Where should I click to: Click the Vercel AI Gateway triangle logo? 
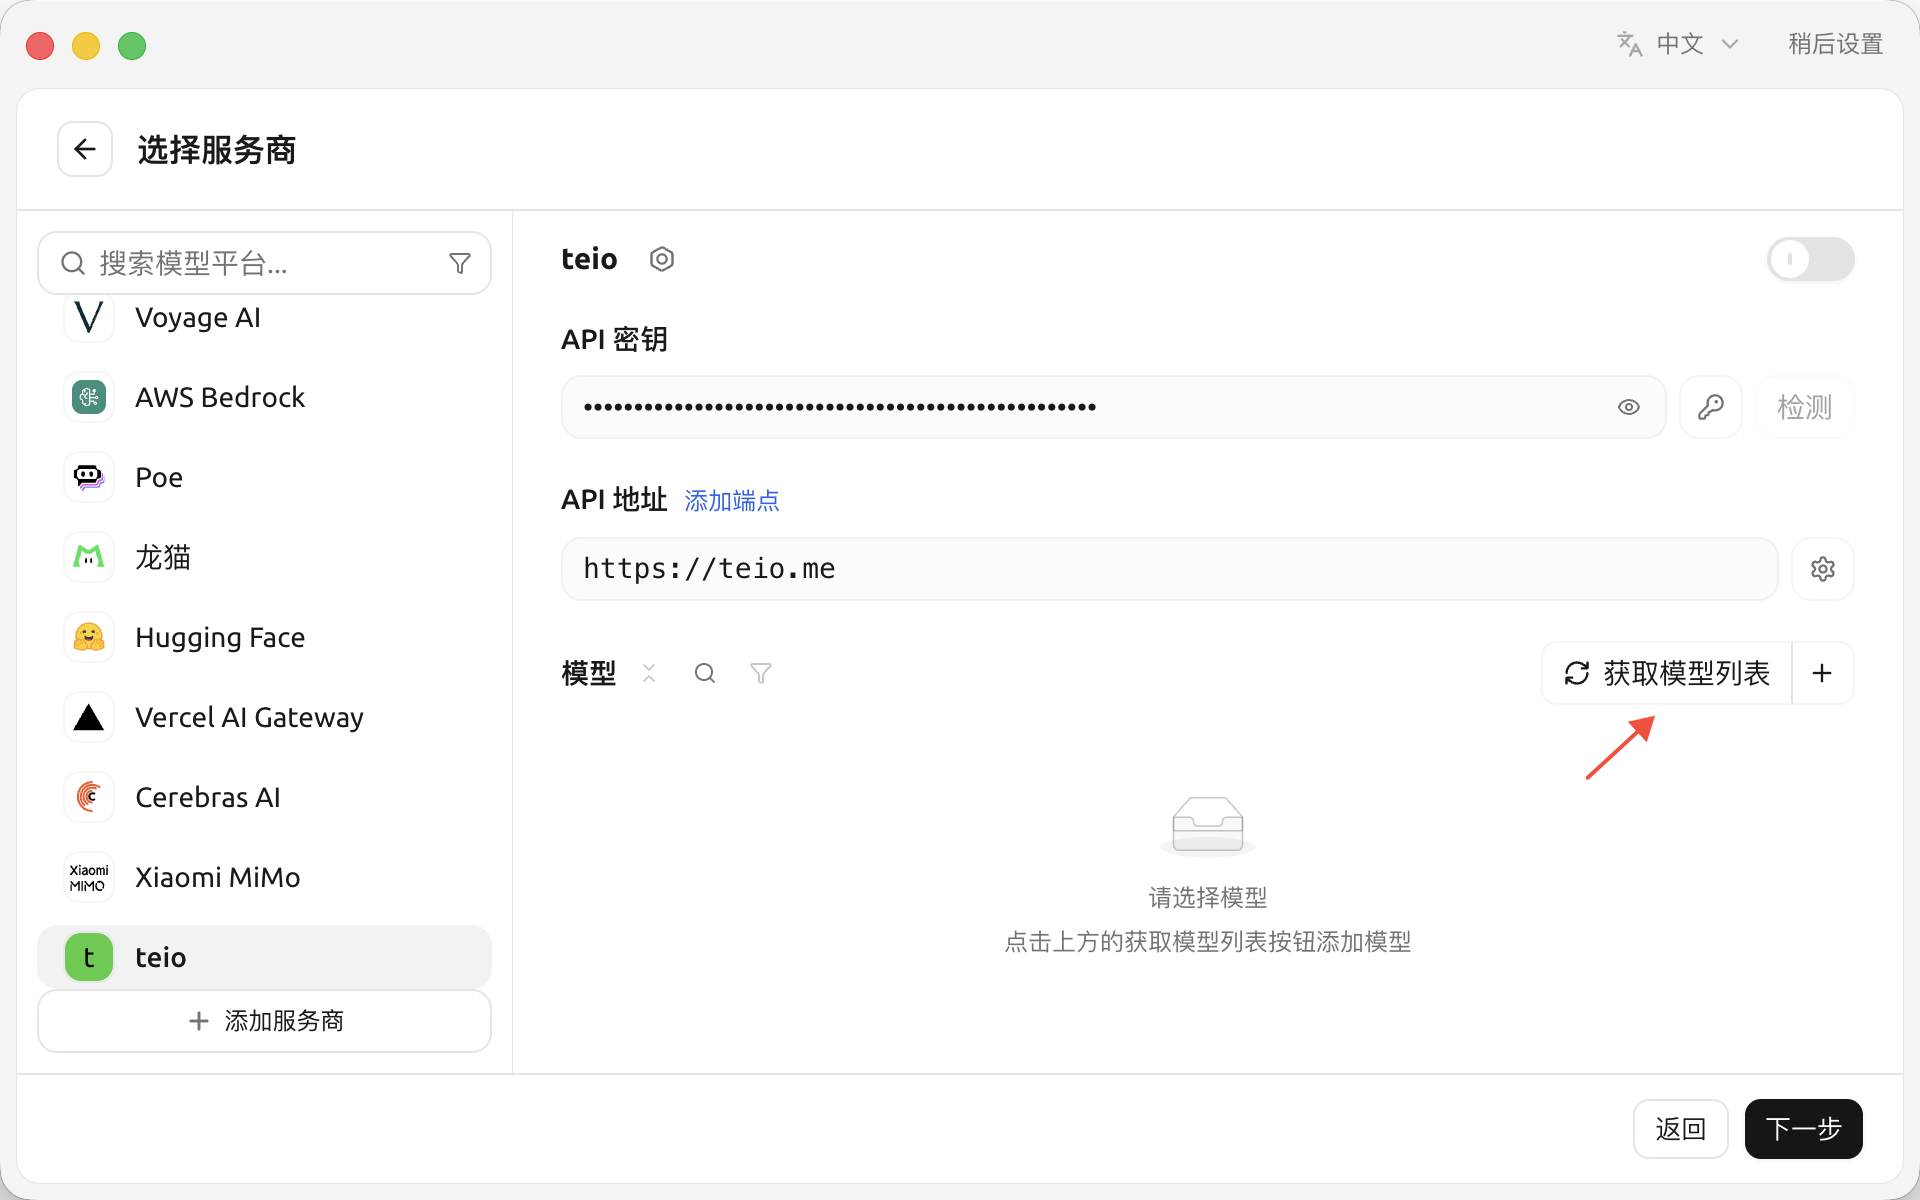point(89,717)
